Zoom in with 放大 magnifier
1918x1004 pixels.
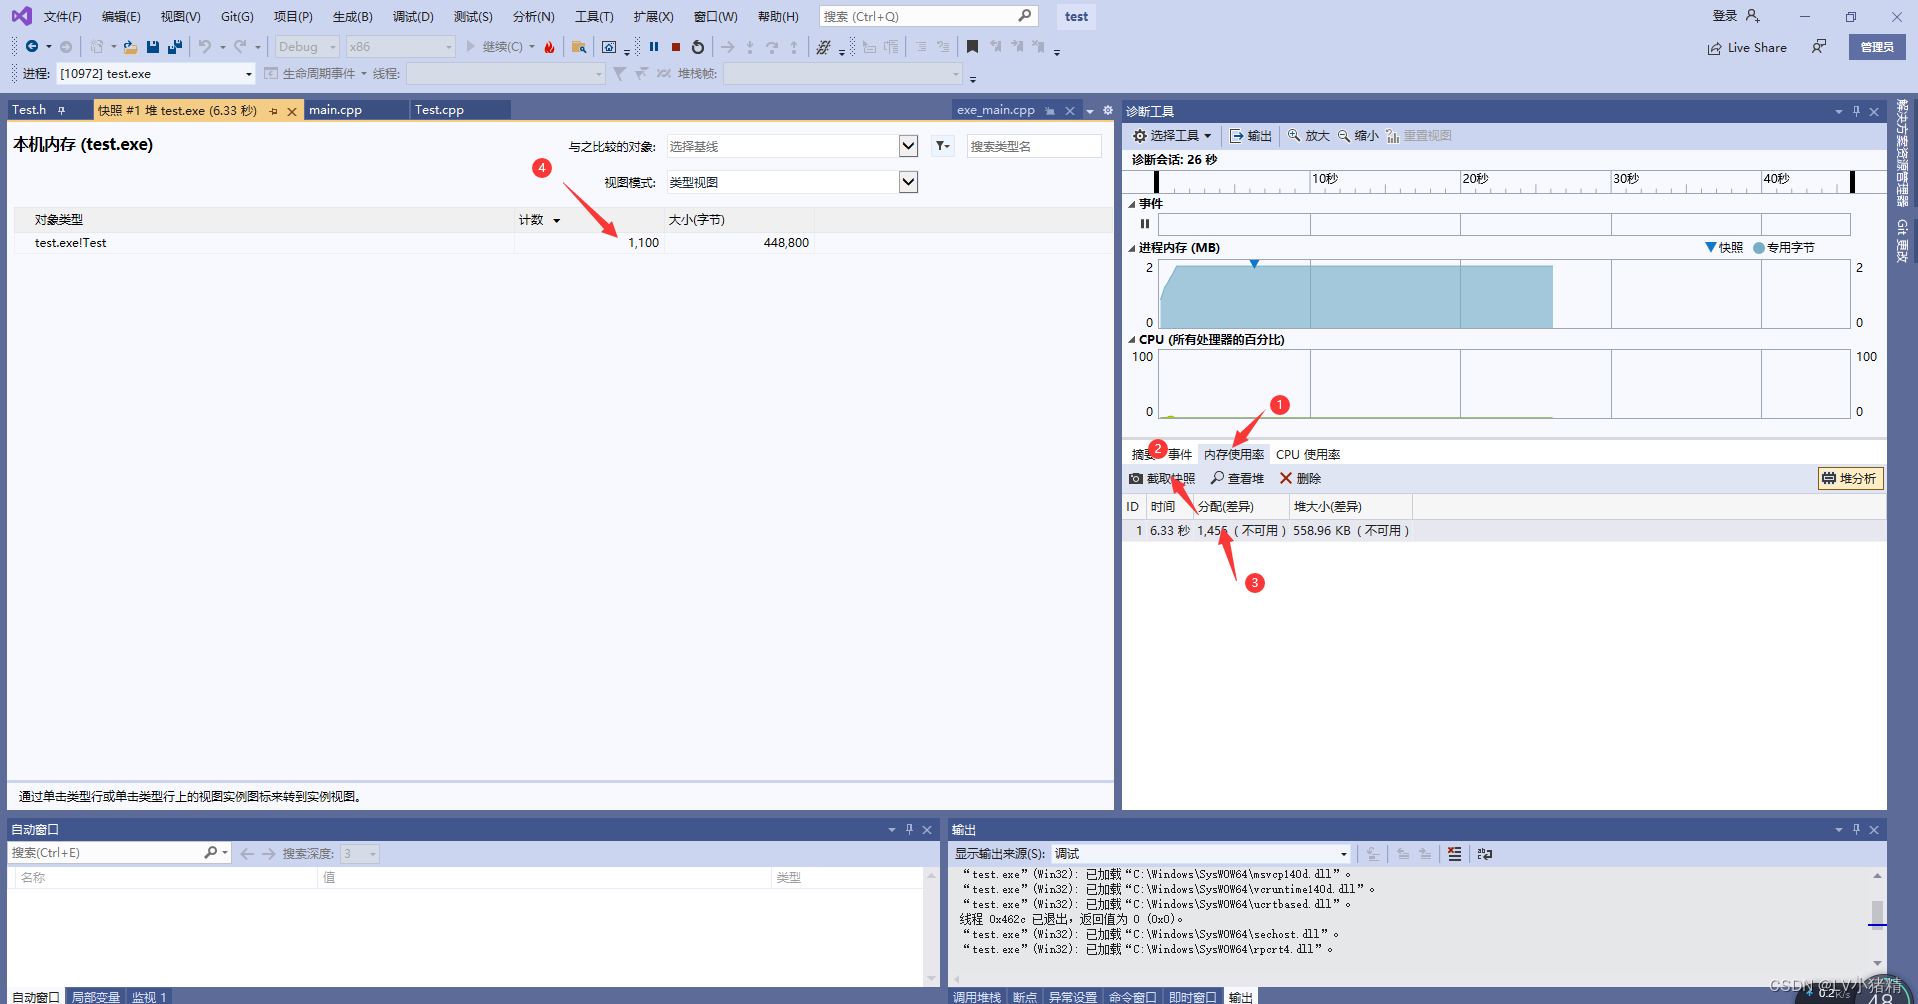(x=1308, y=136)
